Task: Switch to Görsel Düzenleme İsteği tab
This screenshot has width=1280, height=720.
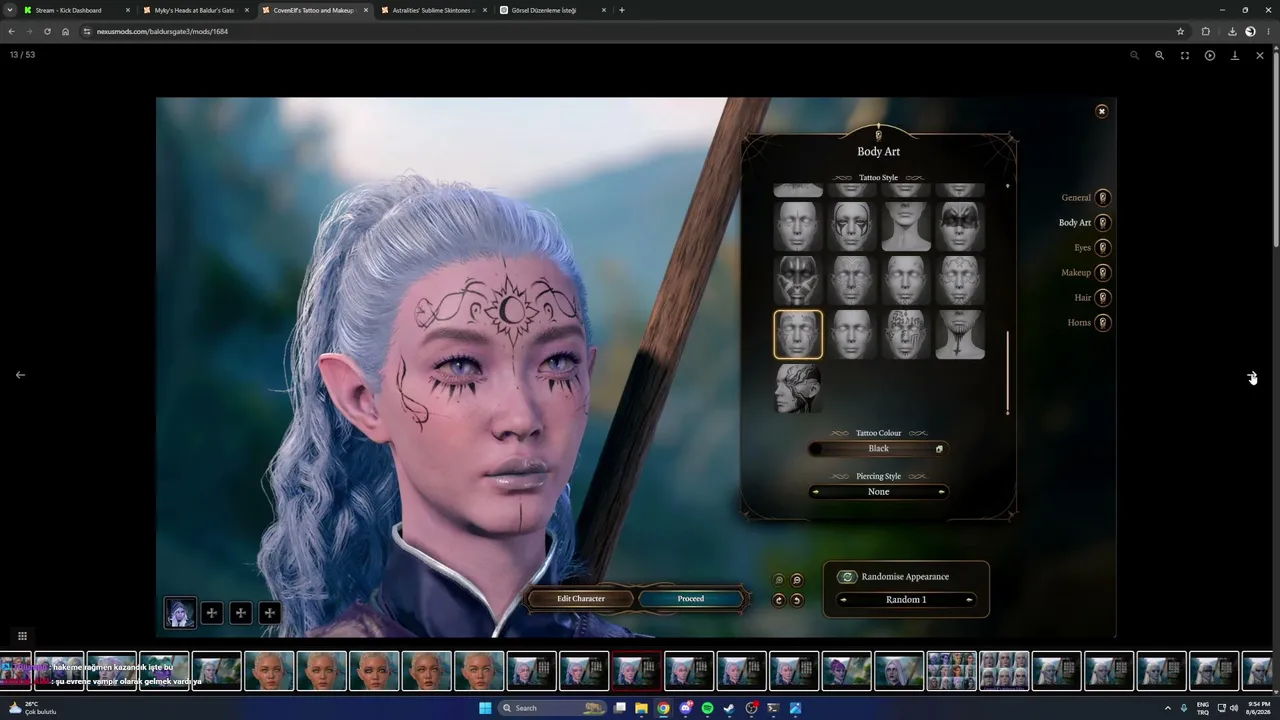Action: 553,10
